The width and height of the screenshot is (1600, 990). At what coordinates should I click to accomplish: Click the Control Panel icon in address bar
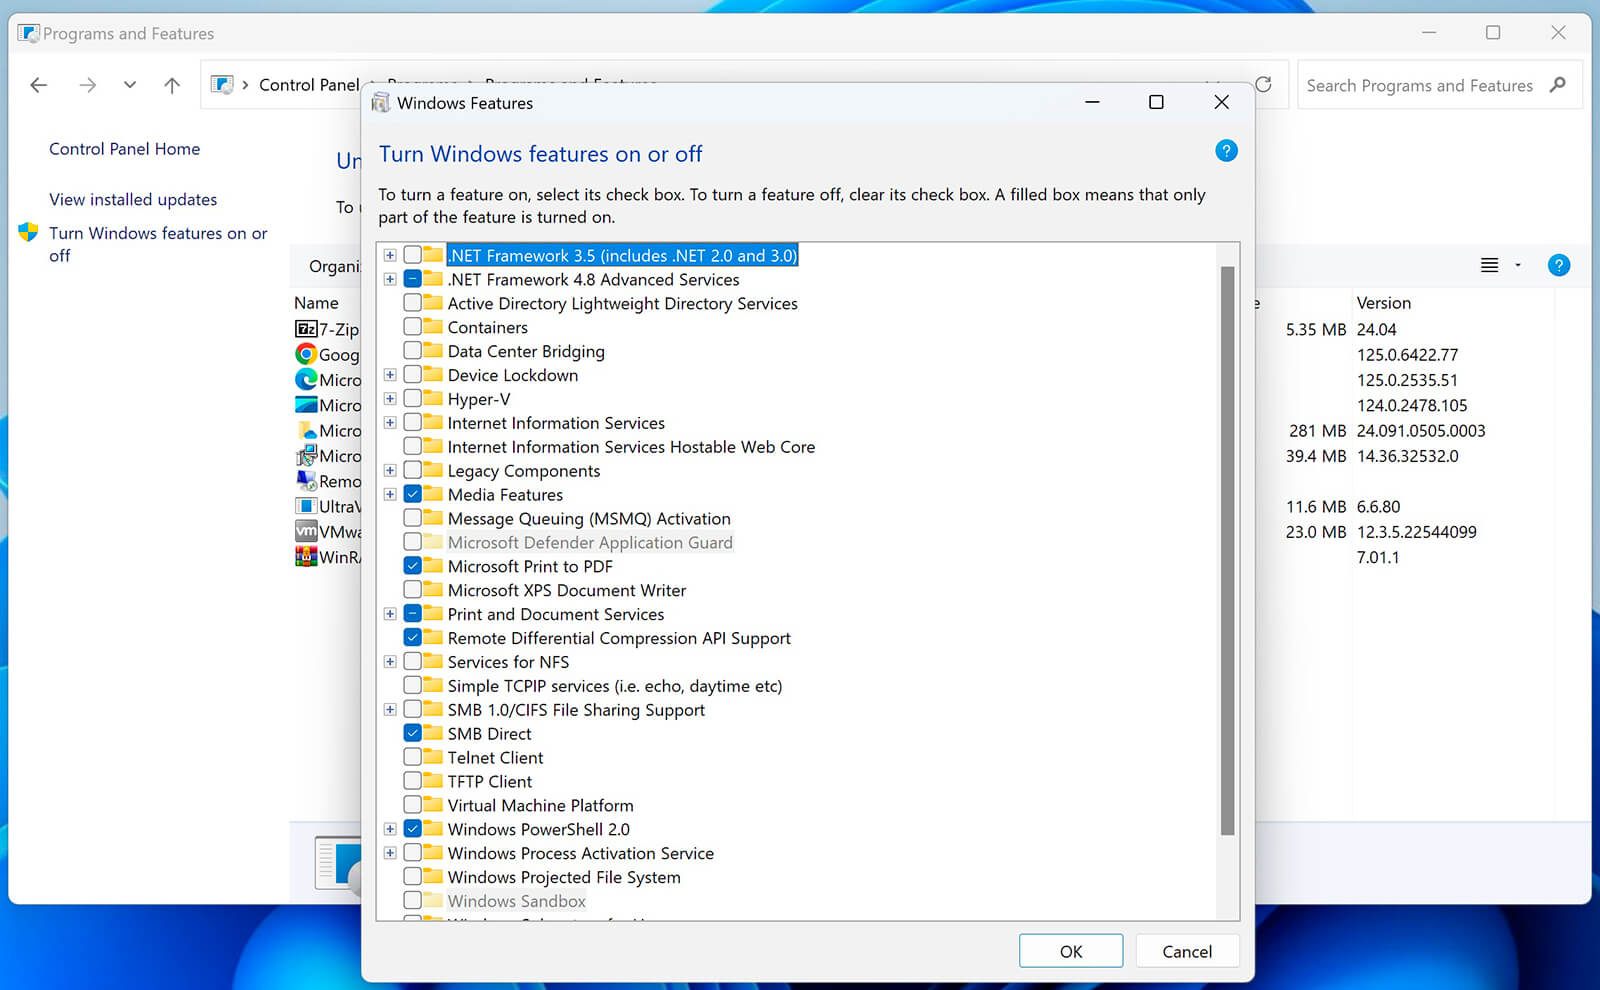click(223, 85)
